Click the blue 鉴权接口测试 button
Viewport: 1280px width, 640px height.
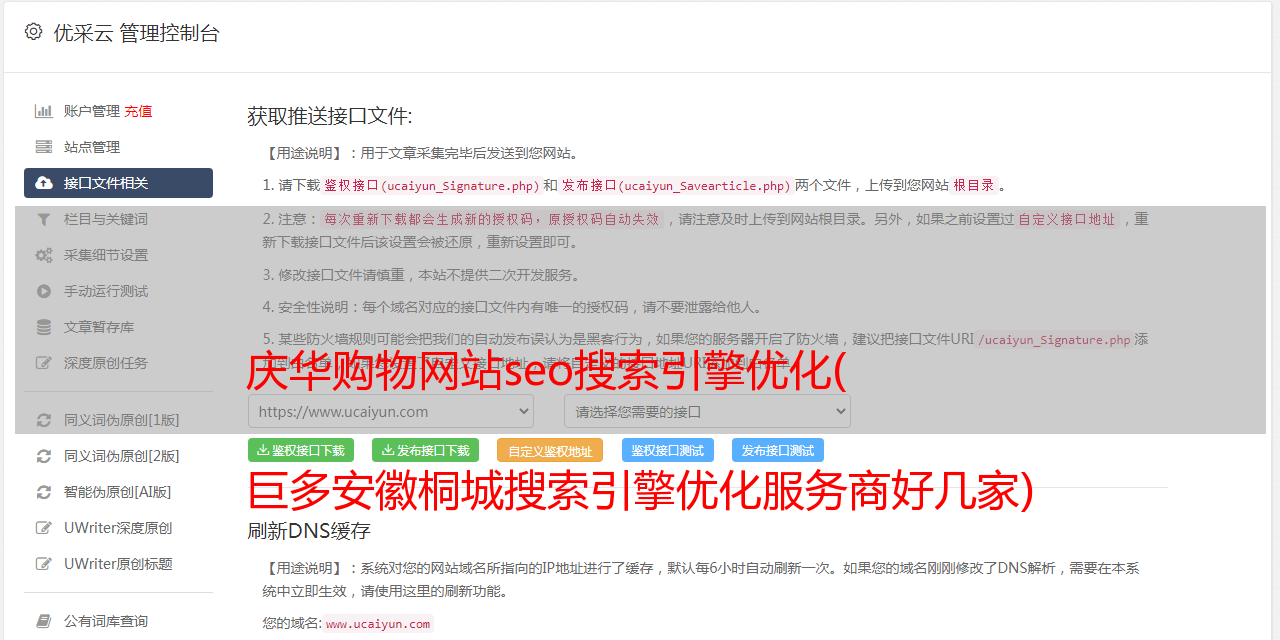tap(668, 450)
